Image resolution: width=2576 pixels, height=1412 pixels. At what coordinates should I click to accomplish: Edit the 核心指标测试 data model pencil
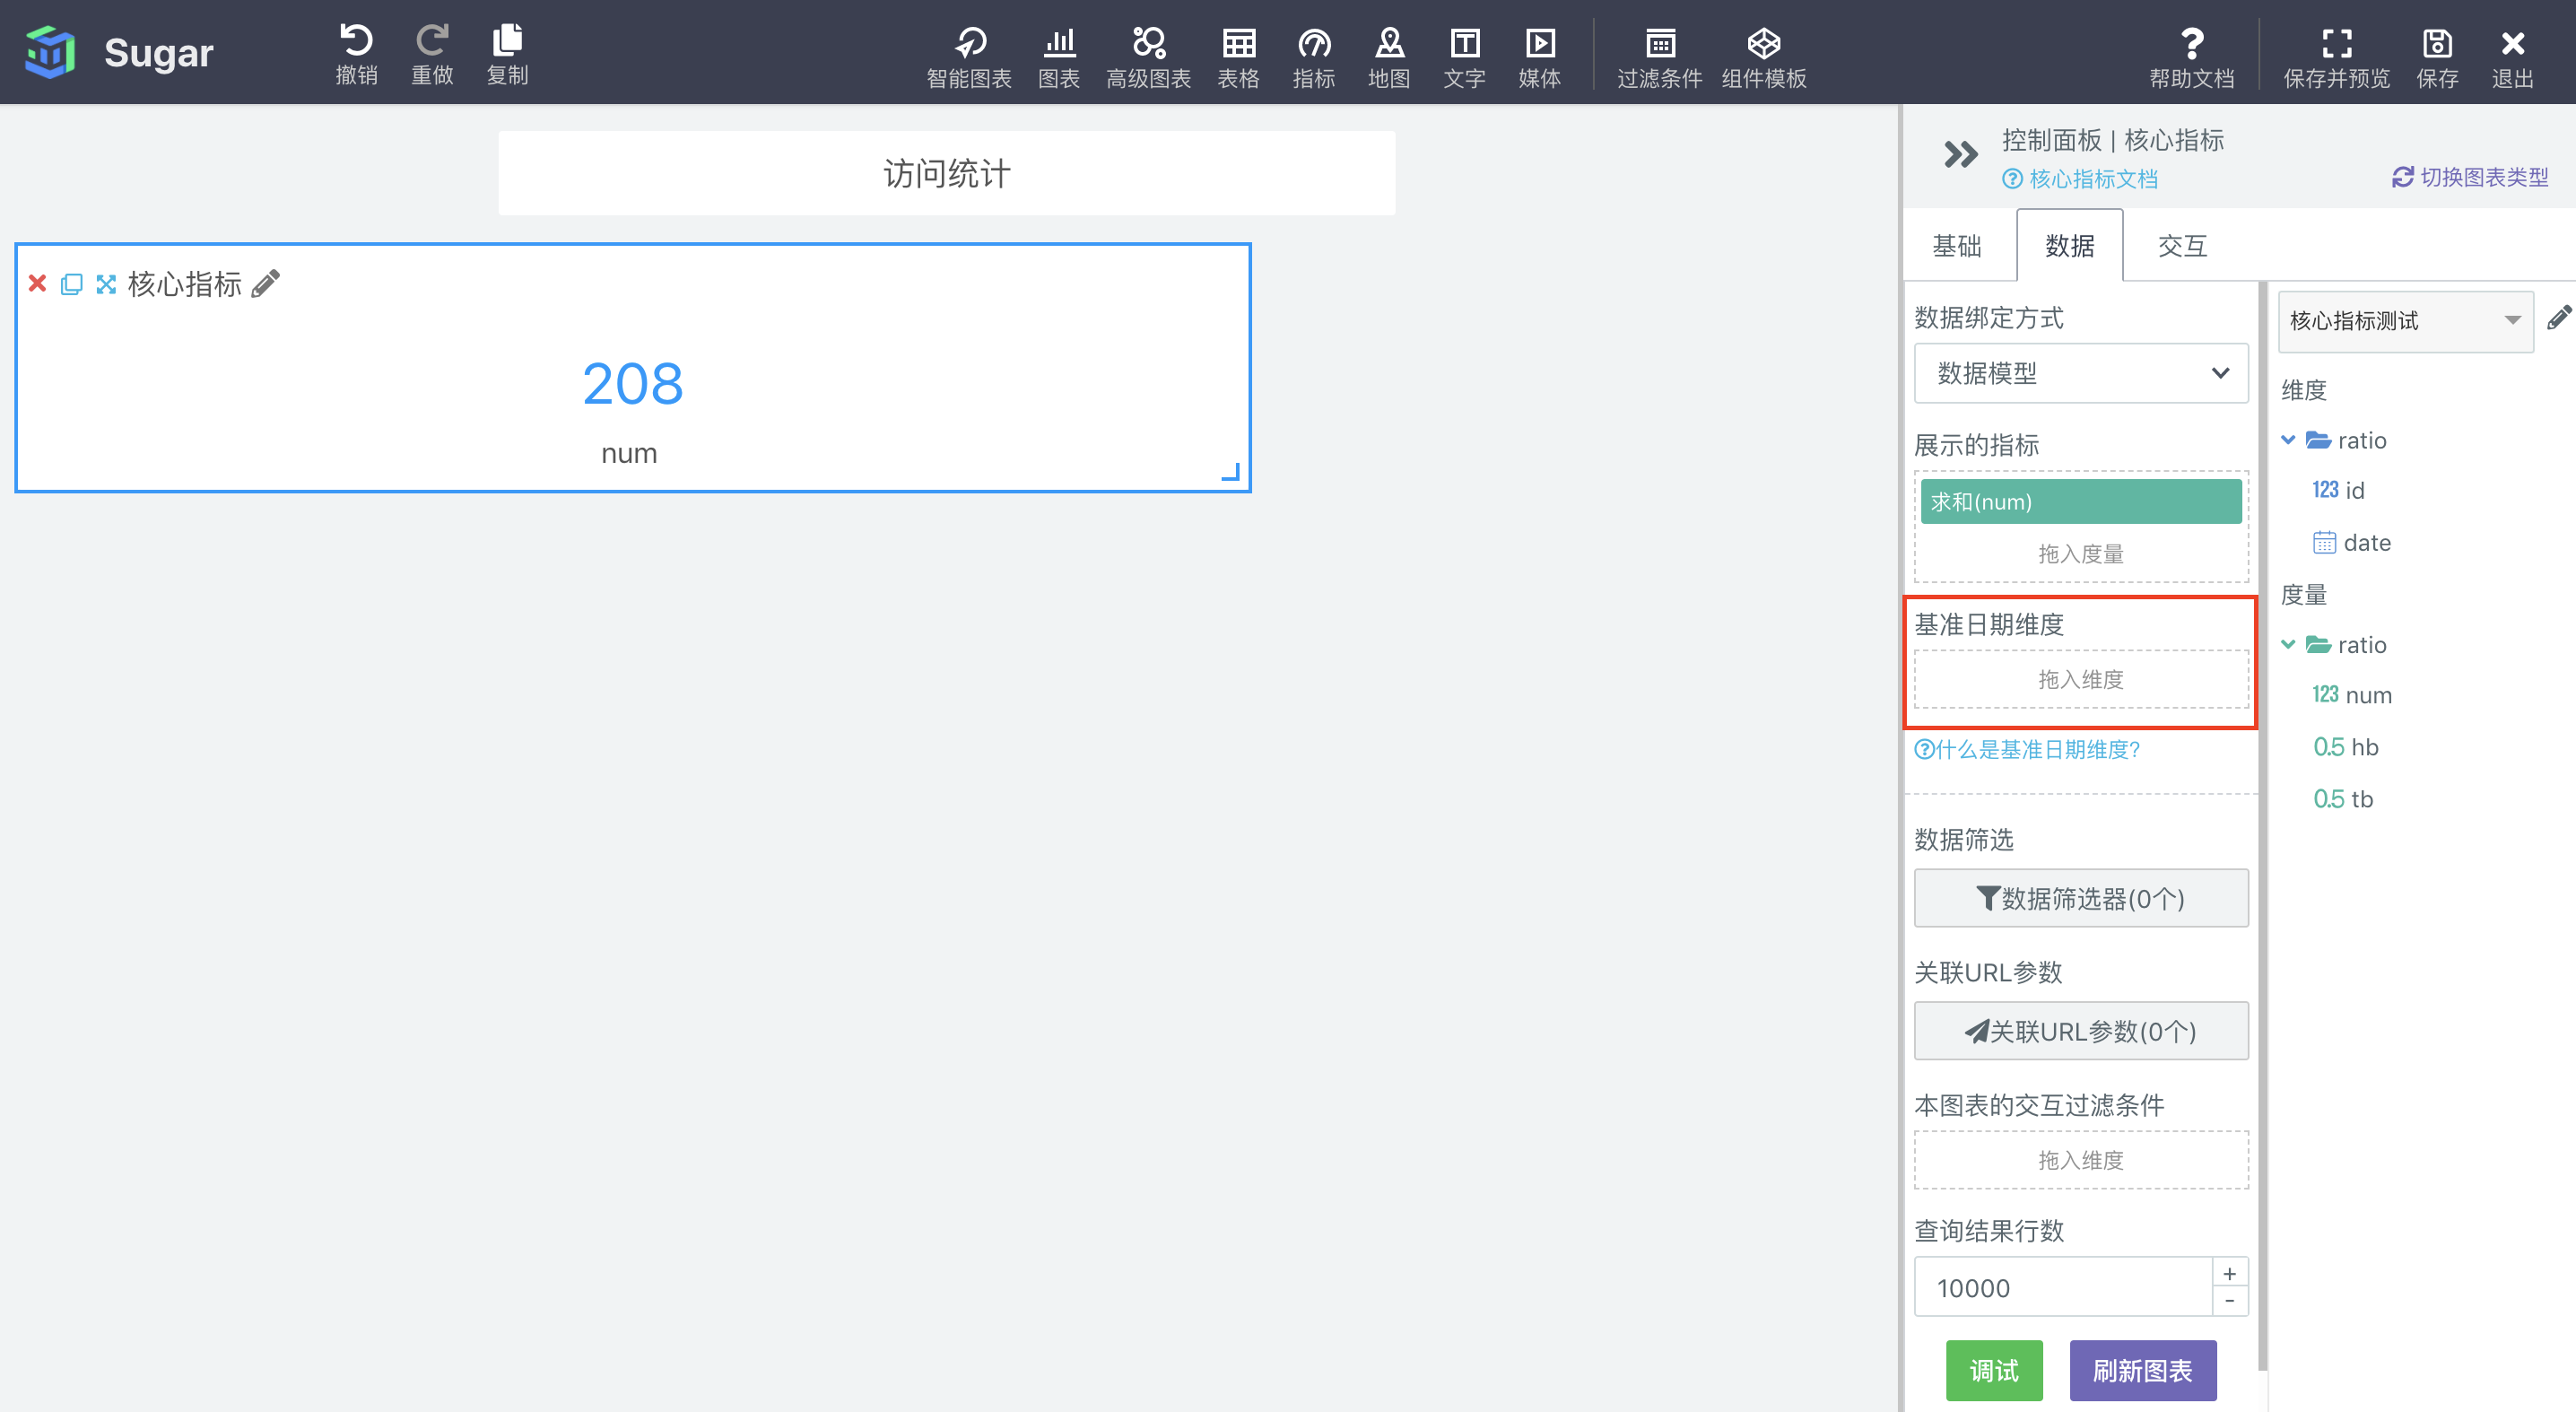pos(2559,318)
